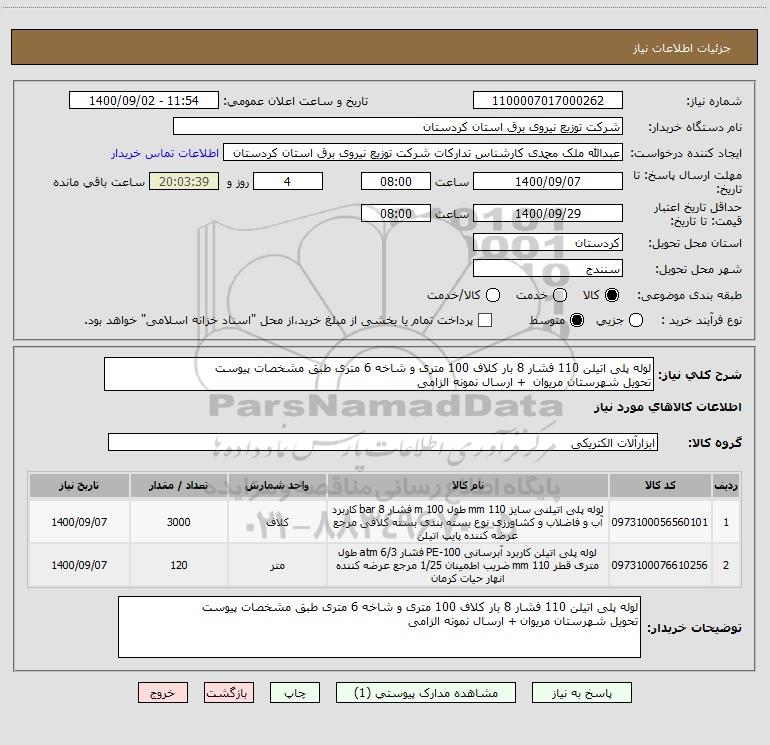Click the شرح کلی نیاز description box
The height and width of the screenshot is (745, 770).
click(379, 375)
